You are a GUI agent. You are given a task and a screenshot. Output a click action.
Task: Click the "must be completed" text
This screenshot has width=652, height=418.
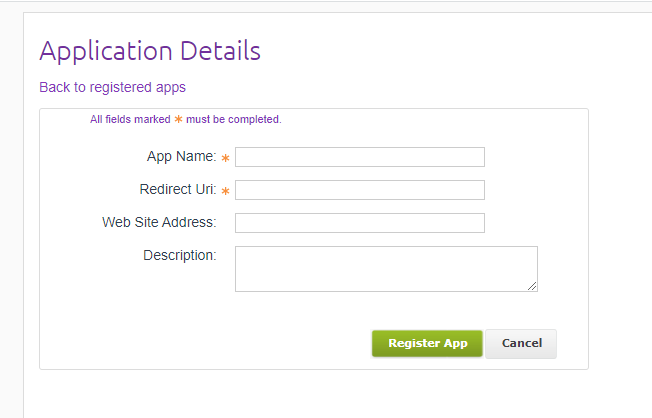(234, 119)
